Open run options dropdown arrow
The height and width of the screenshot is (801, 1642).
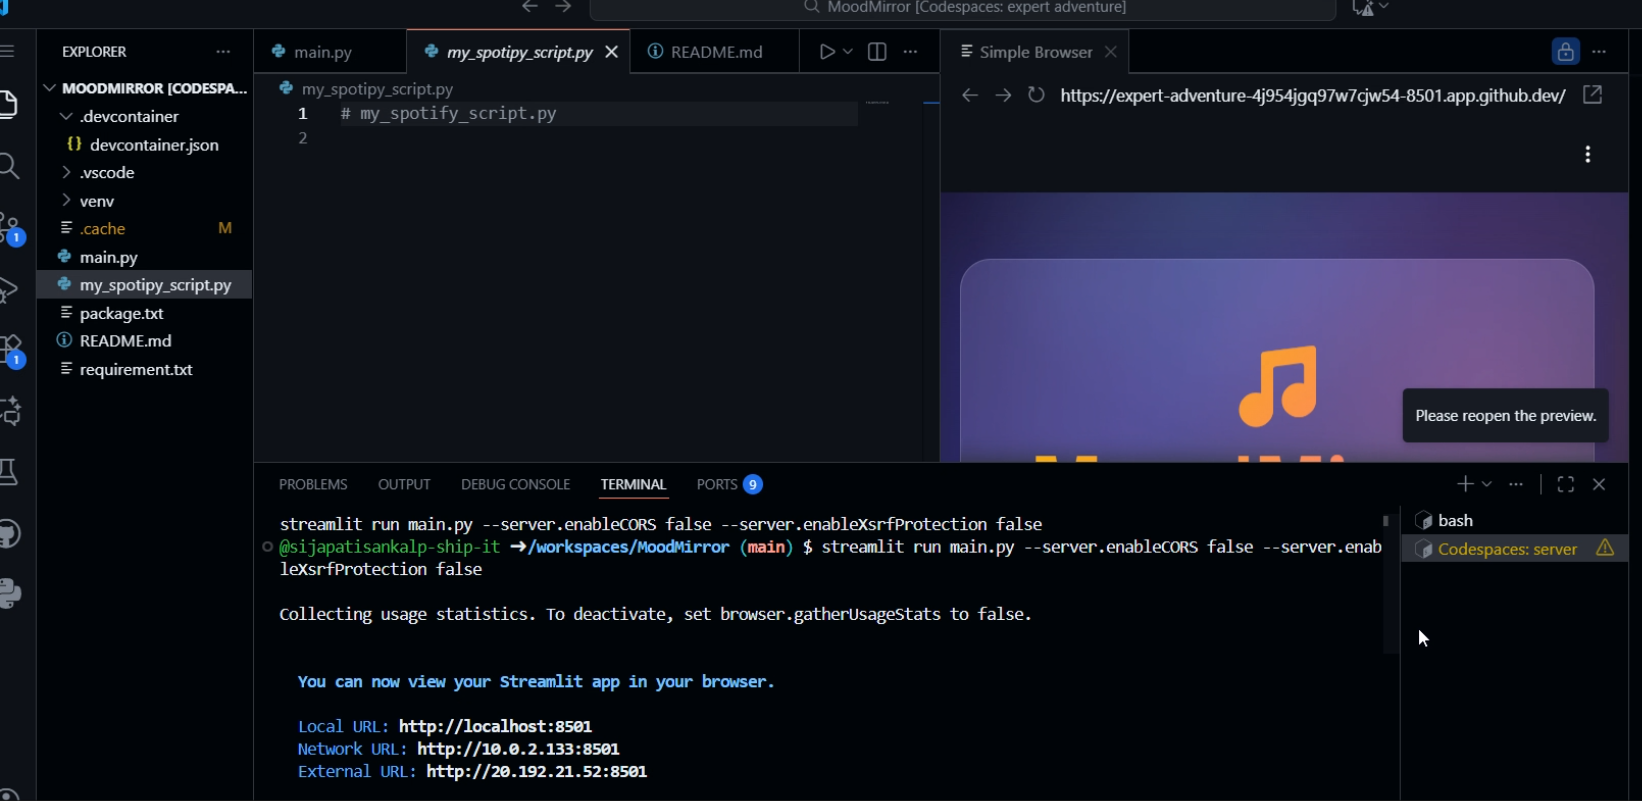coord(848,52)
